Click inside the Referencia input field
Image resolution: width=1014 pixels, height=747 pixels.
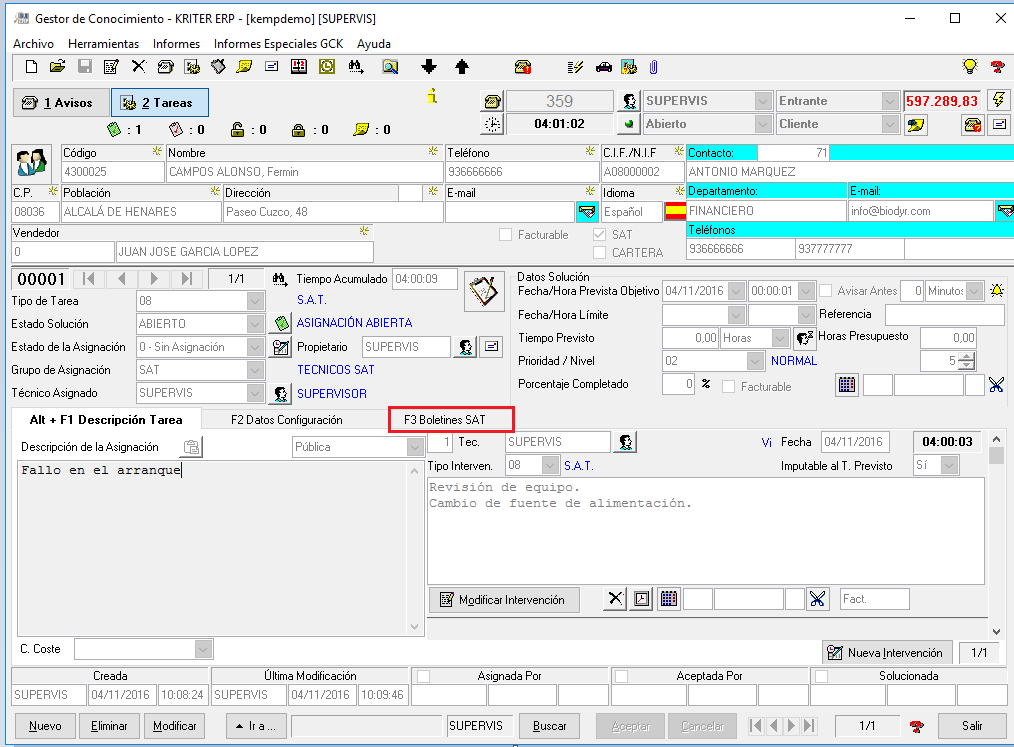coord(944,314)
